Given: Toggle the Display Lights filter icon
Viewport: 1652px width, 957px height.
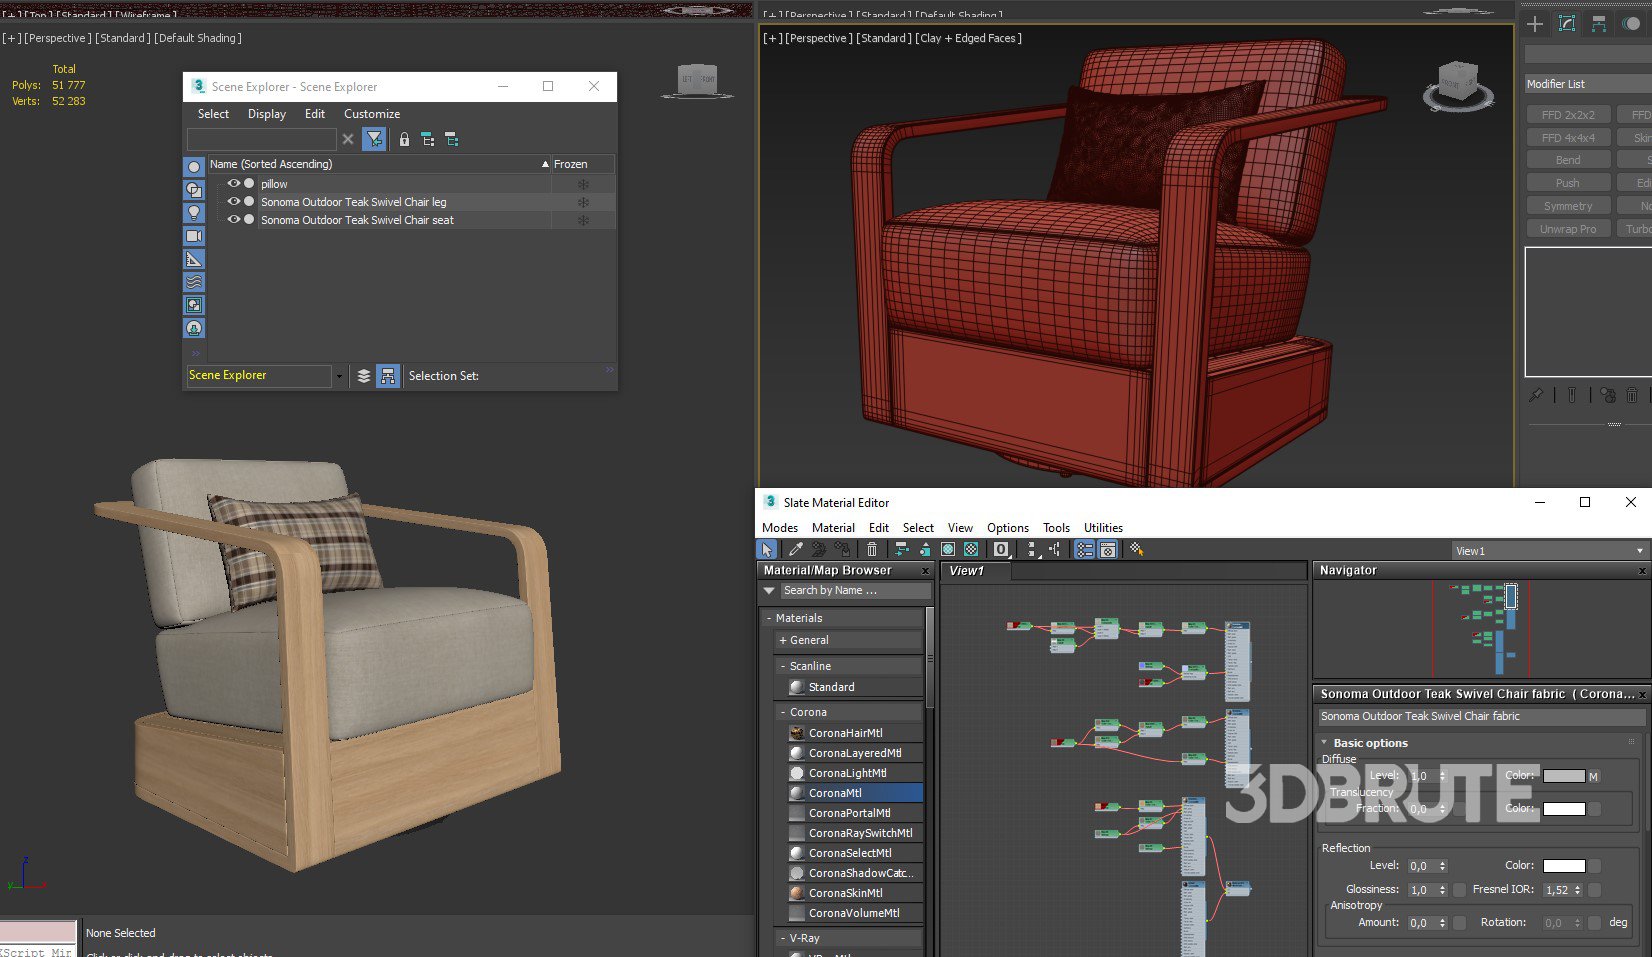Looking at the screenshot, I should (x=194, y=213).
